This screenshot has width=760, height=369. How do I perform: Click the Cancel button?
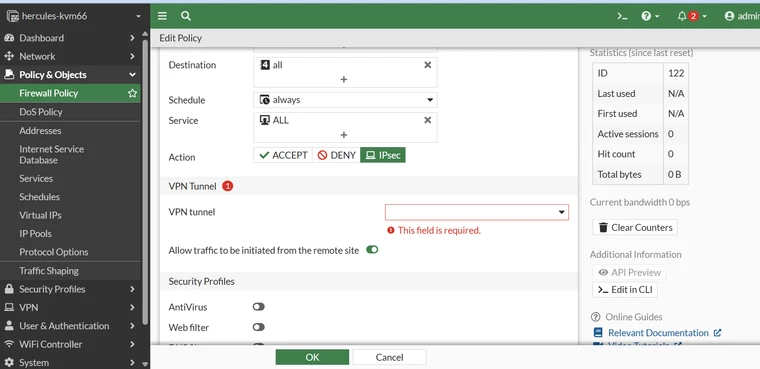point(389,357)
